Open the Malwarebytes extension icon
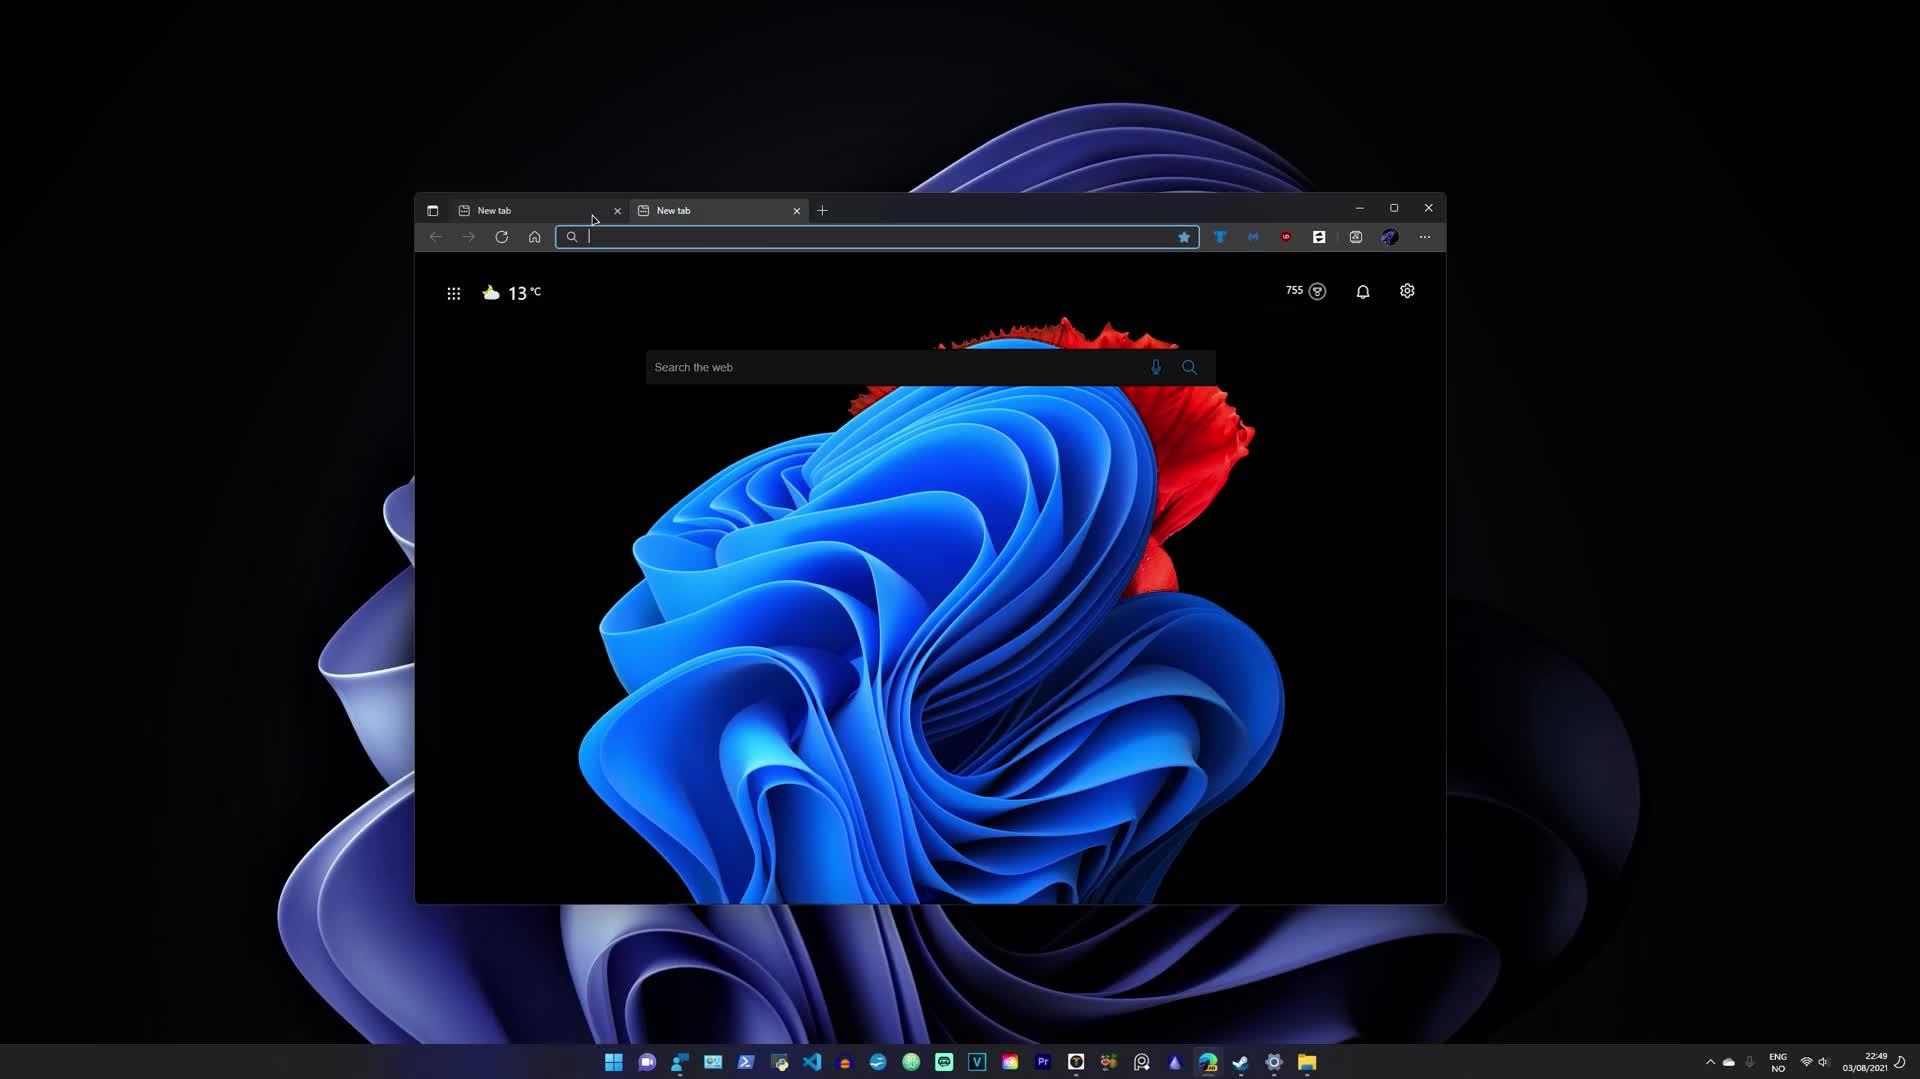The height and width of the screenshot is (1079, 1920). pyautogui.click(x=1253, y=237)
